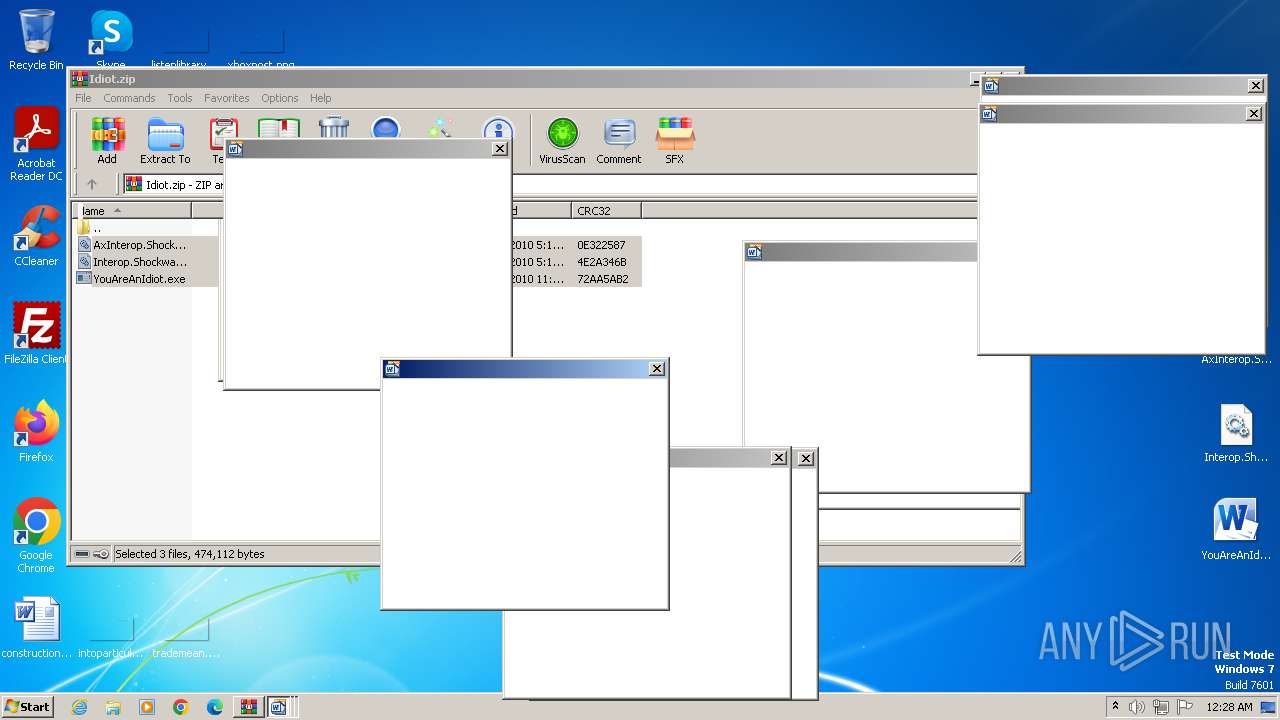1280x720 pixels.
Task: Open the Options menu
Action: coord(280,98)
